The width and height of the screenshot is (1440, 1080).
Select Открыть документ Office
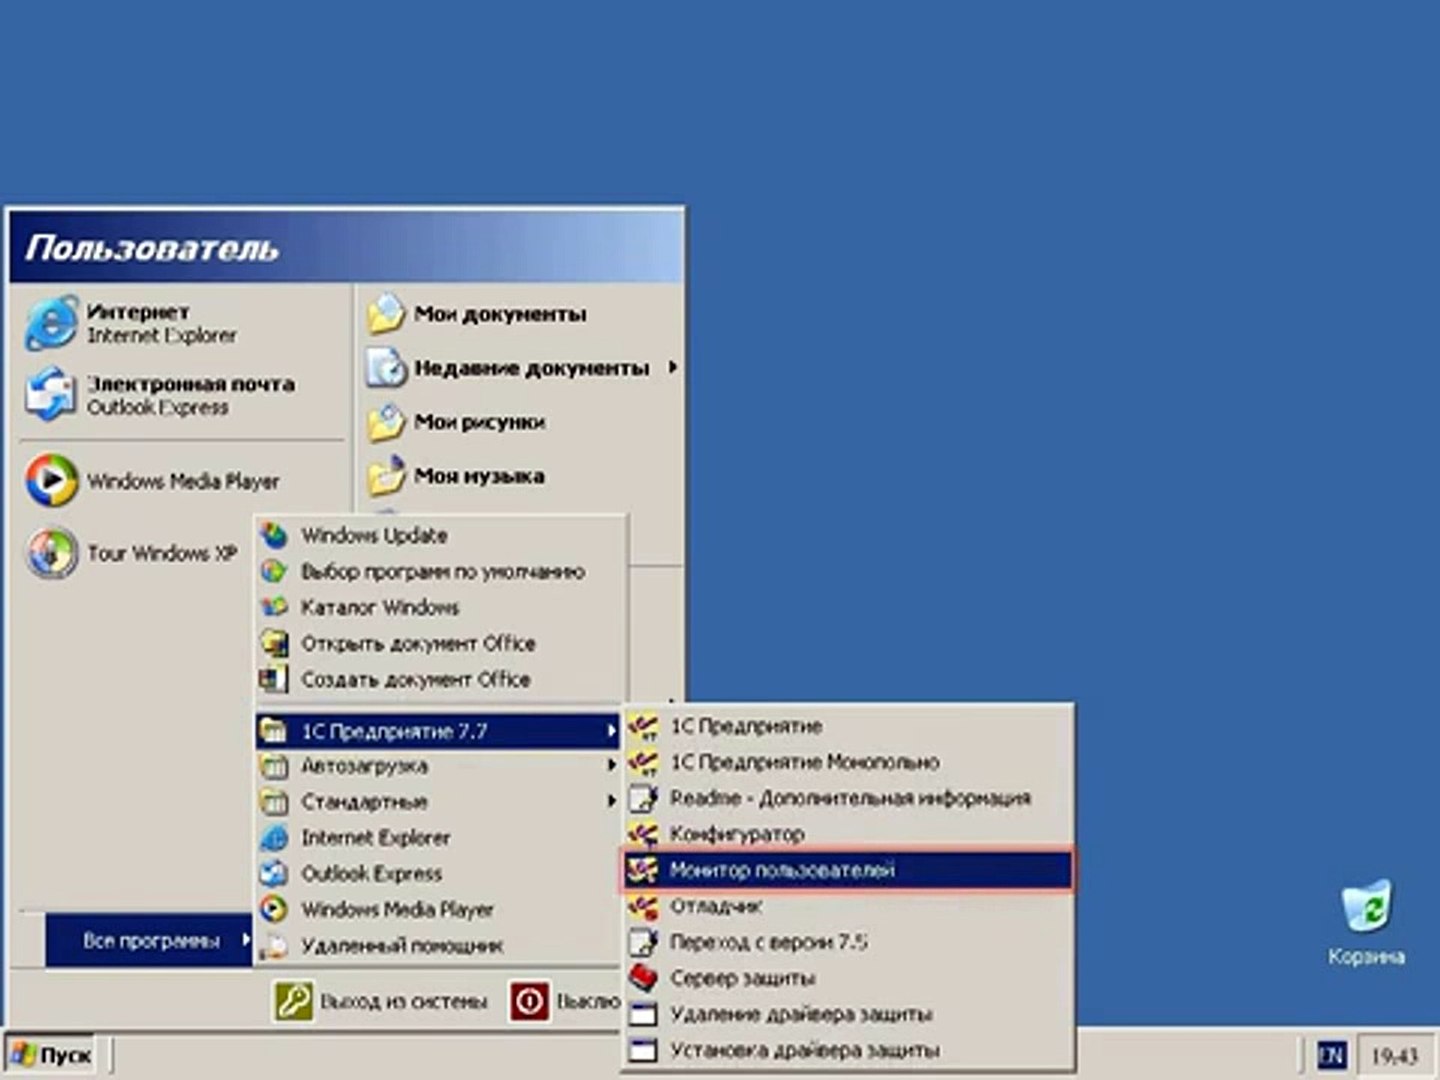click(x=440, y=644)
